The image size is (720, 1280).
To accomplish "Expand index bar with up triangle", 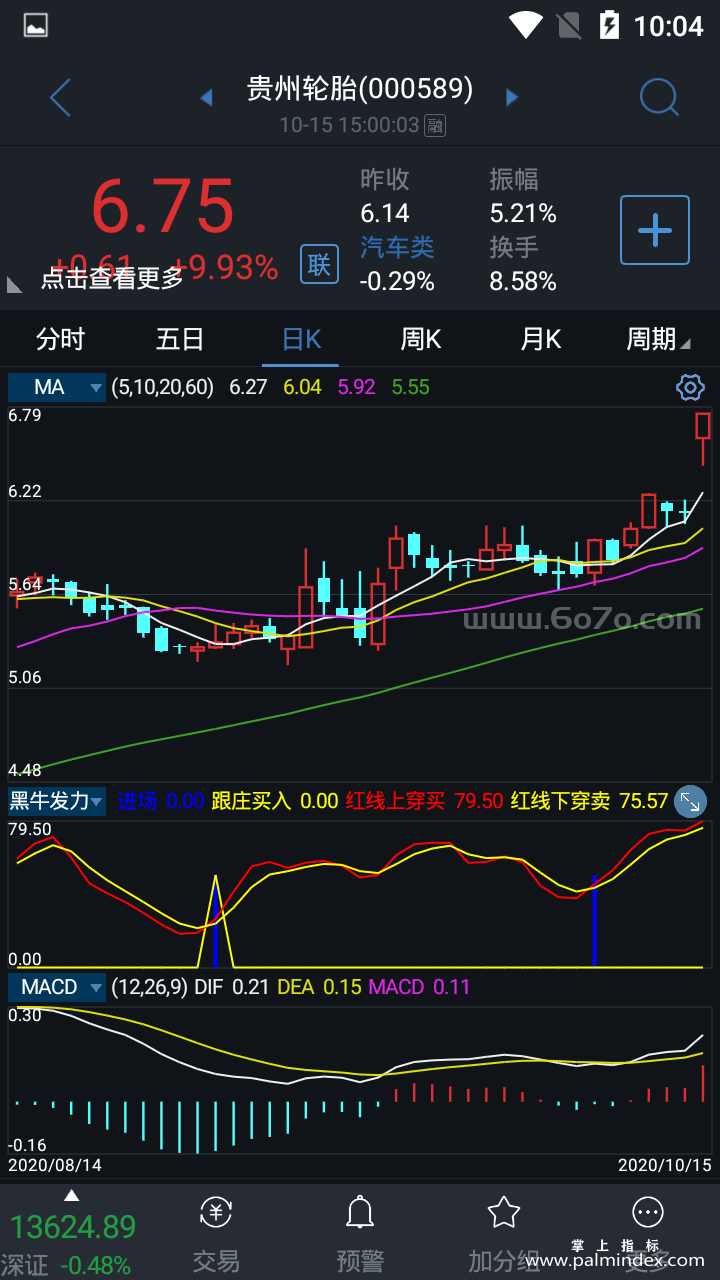I will pyautogui.click(x=71, y=1195).
